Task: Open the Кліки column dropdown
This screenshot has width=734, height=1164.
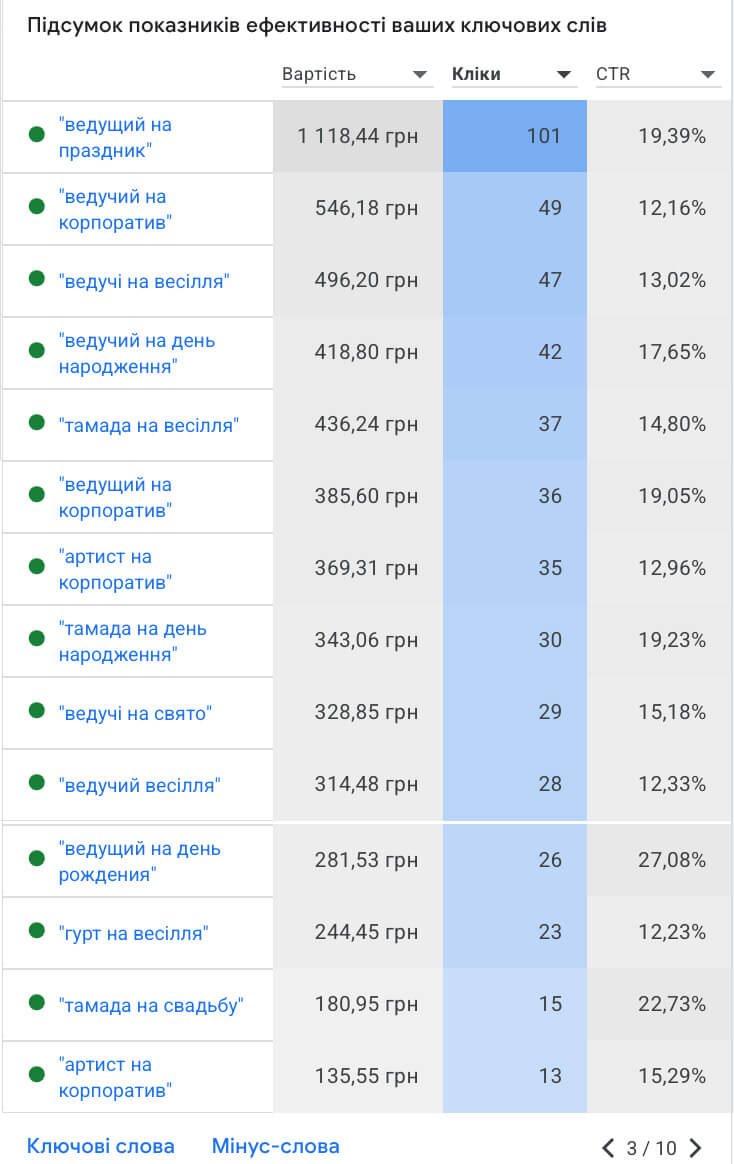Action: pyautogui.click(x=564, y=75)
